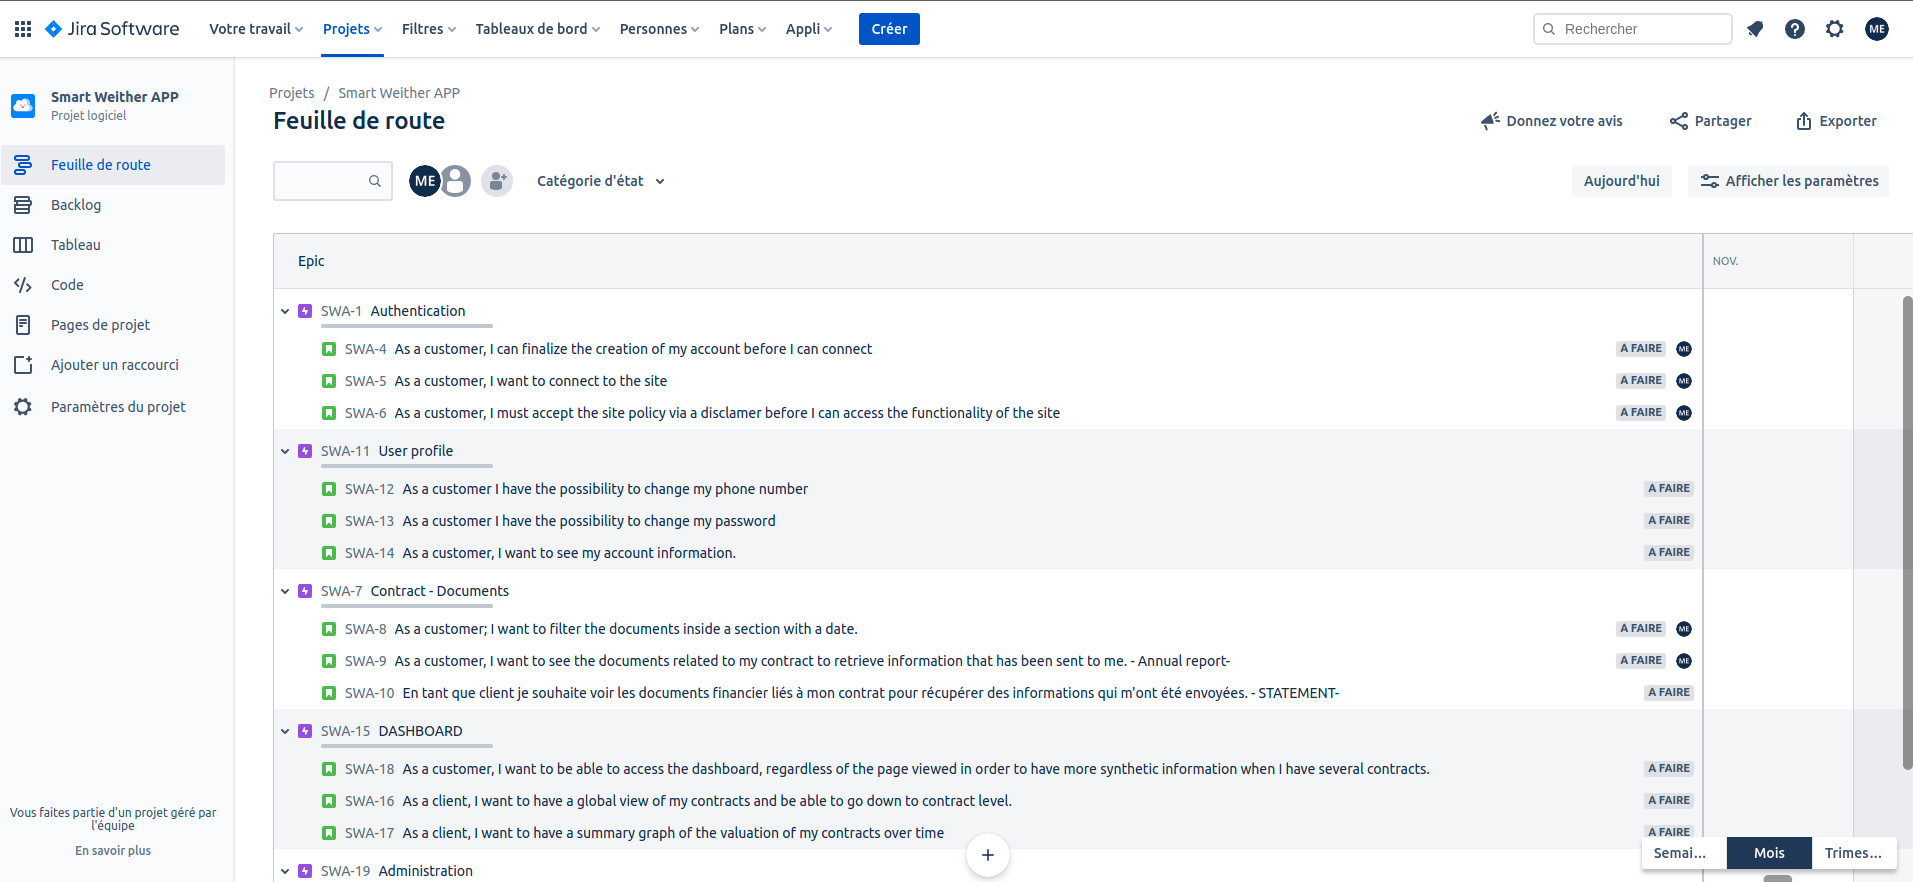Collapse the SWA-7 Contract - Documents epic

(285, 591)
